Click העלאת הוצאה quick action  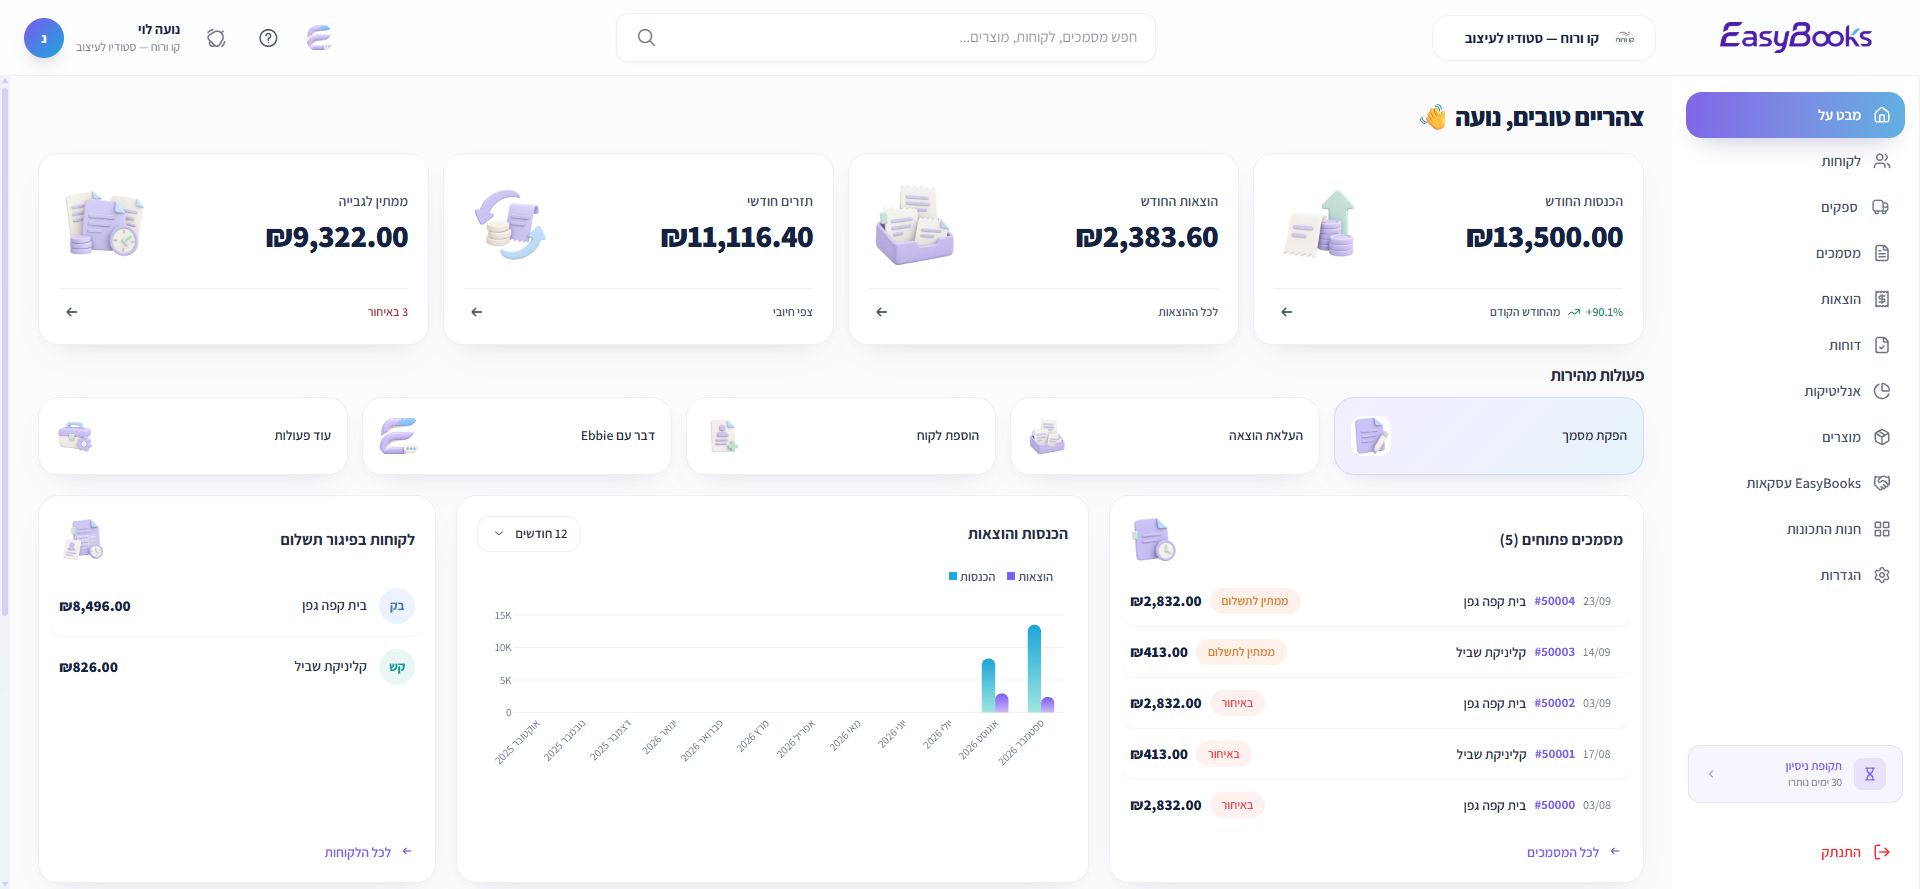pyautogui.click(x=1165, y=436)
